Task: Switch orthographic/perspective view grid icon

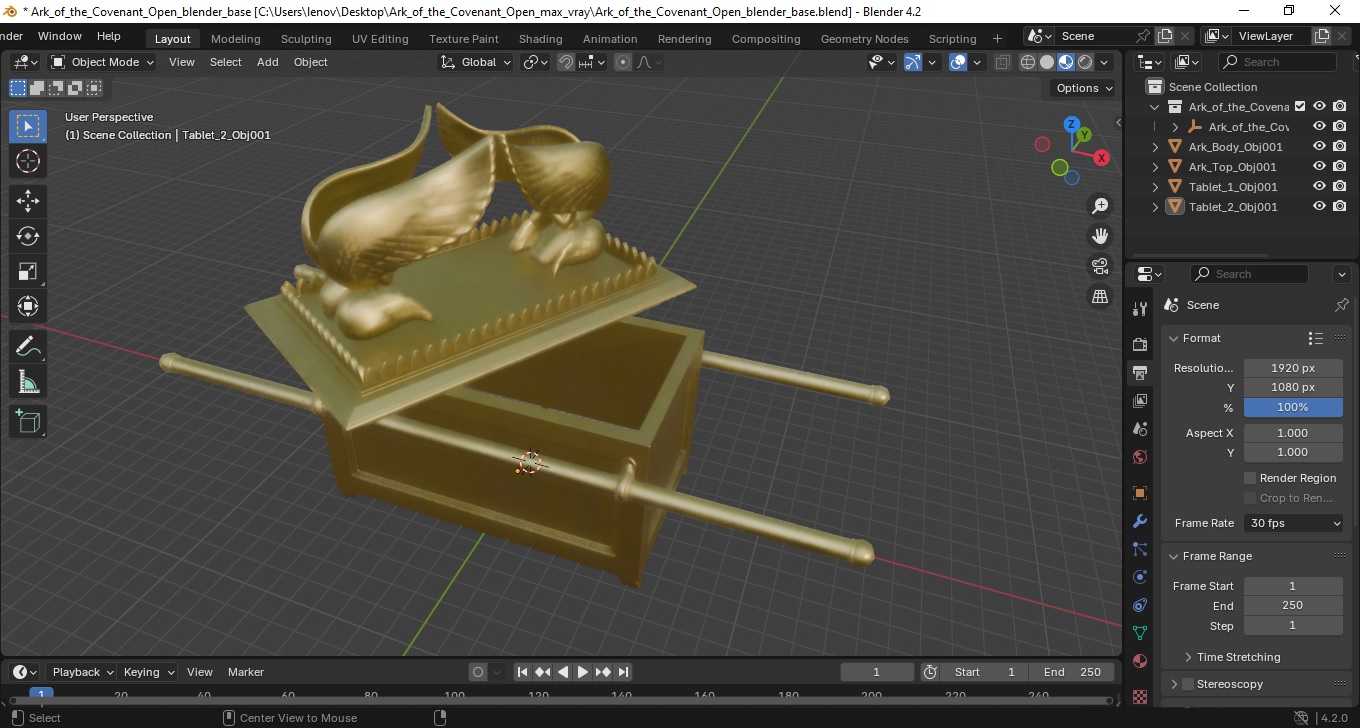Action: click(x=1100, y=296)
